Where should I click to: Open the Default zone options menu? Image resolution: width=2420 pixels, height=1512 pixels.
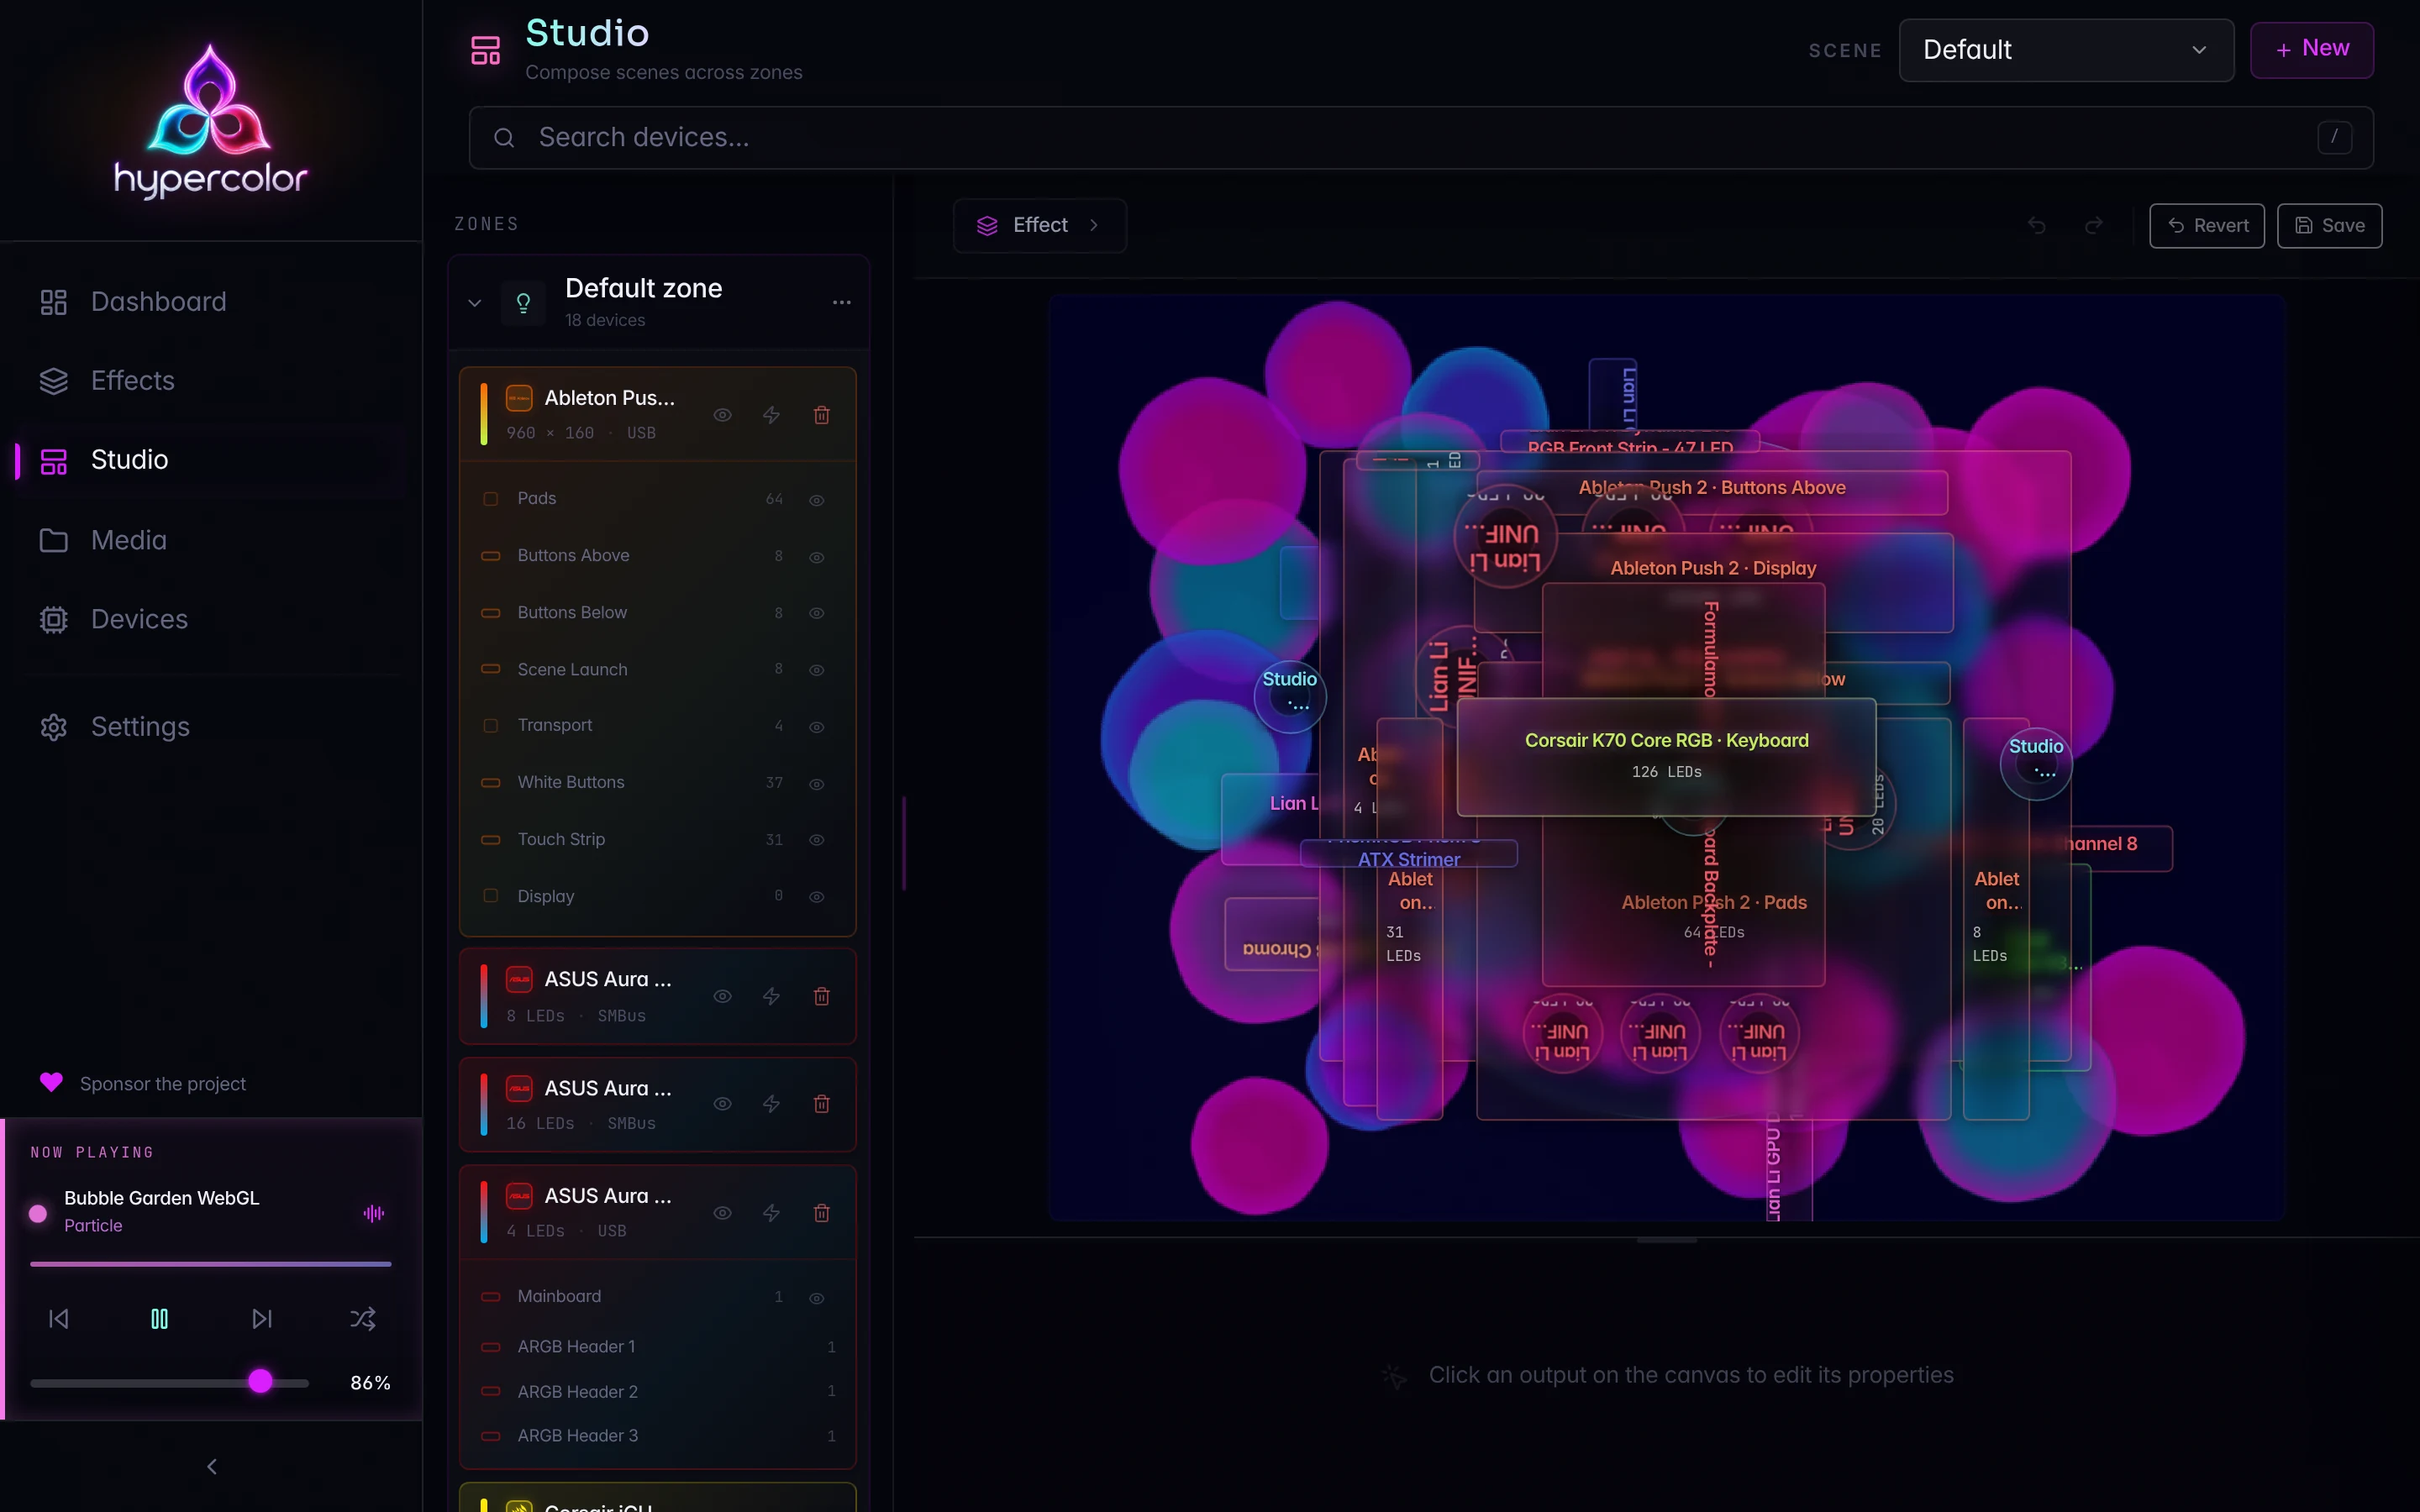coord(842,303)
